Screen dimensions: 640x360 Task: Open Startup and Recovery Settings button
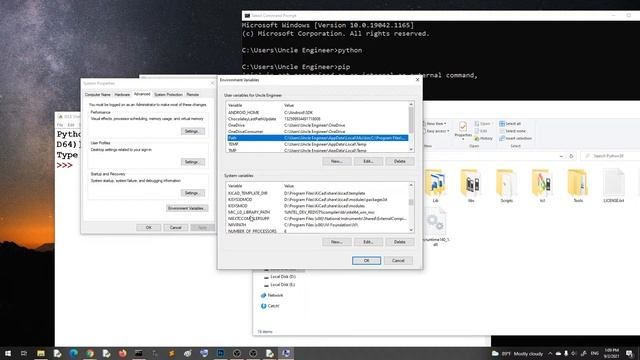tap(193, 193)
